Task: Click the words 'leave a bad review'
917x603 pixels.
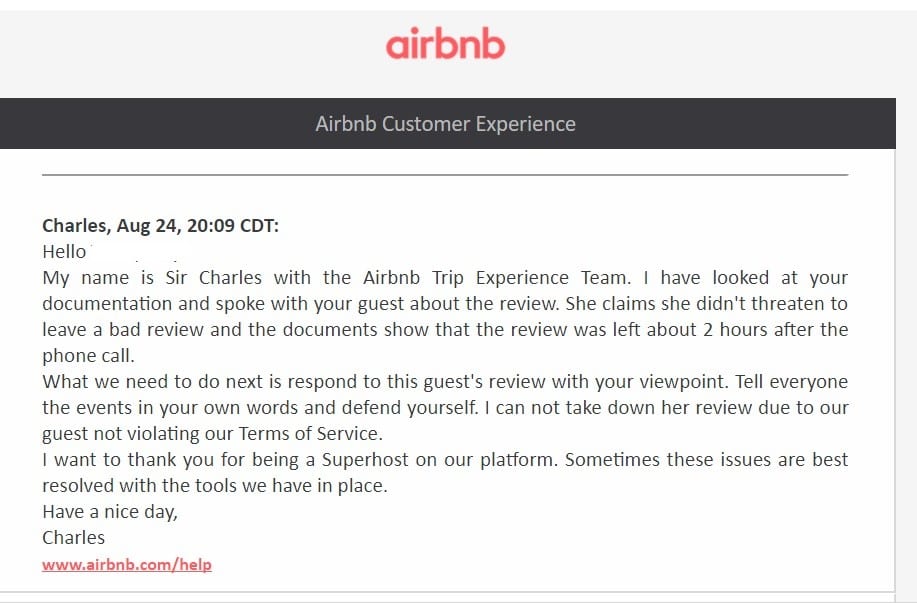Action: click(123, 329)
